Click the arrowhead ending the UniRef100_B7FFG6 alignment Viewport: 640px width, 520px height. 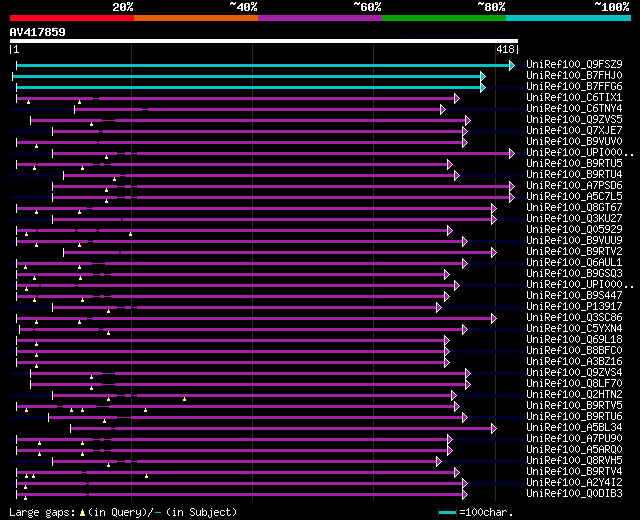pyautogui.click(x=483, y=87)
